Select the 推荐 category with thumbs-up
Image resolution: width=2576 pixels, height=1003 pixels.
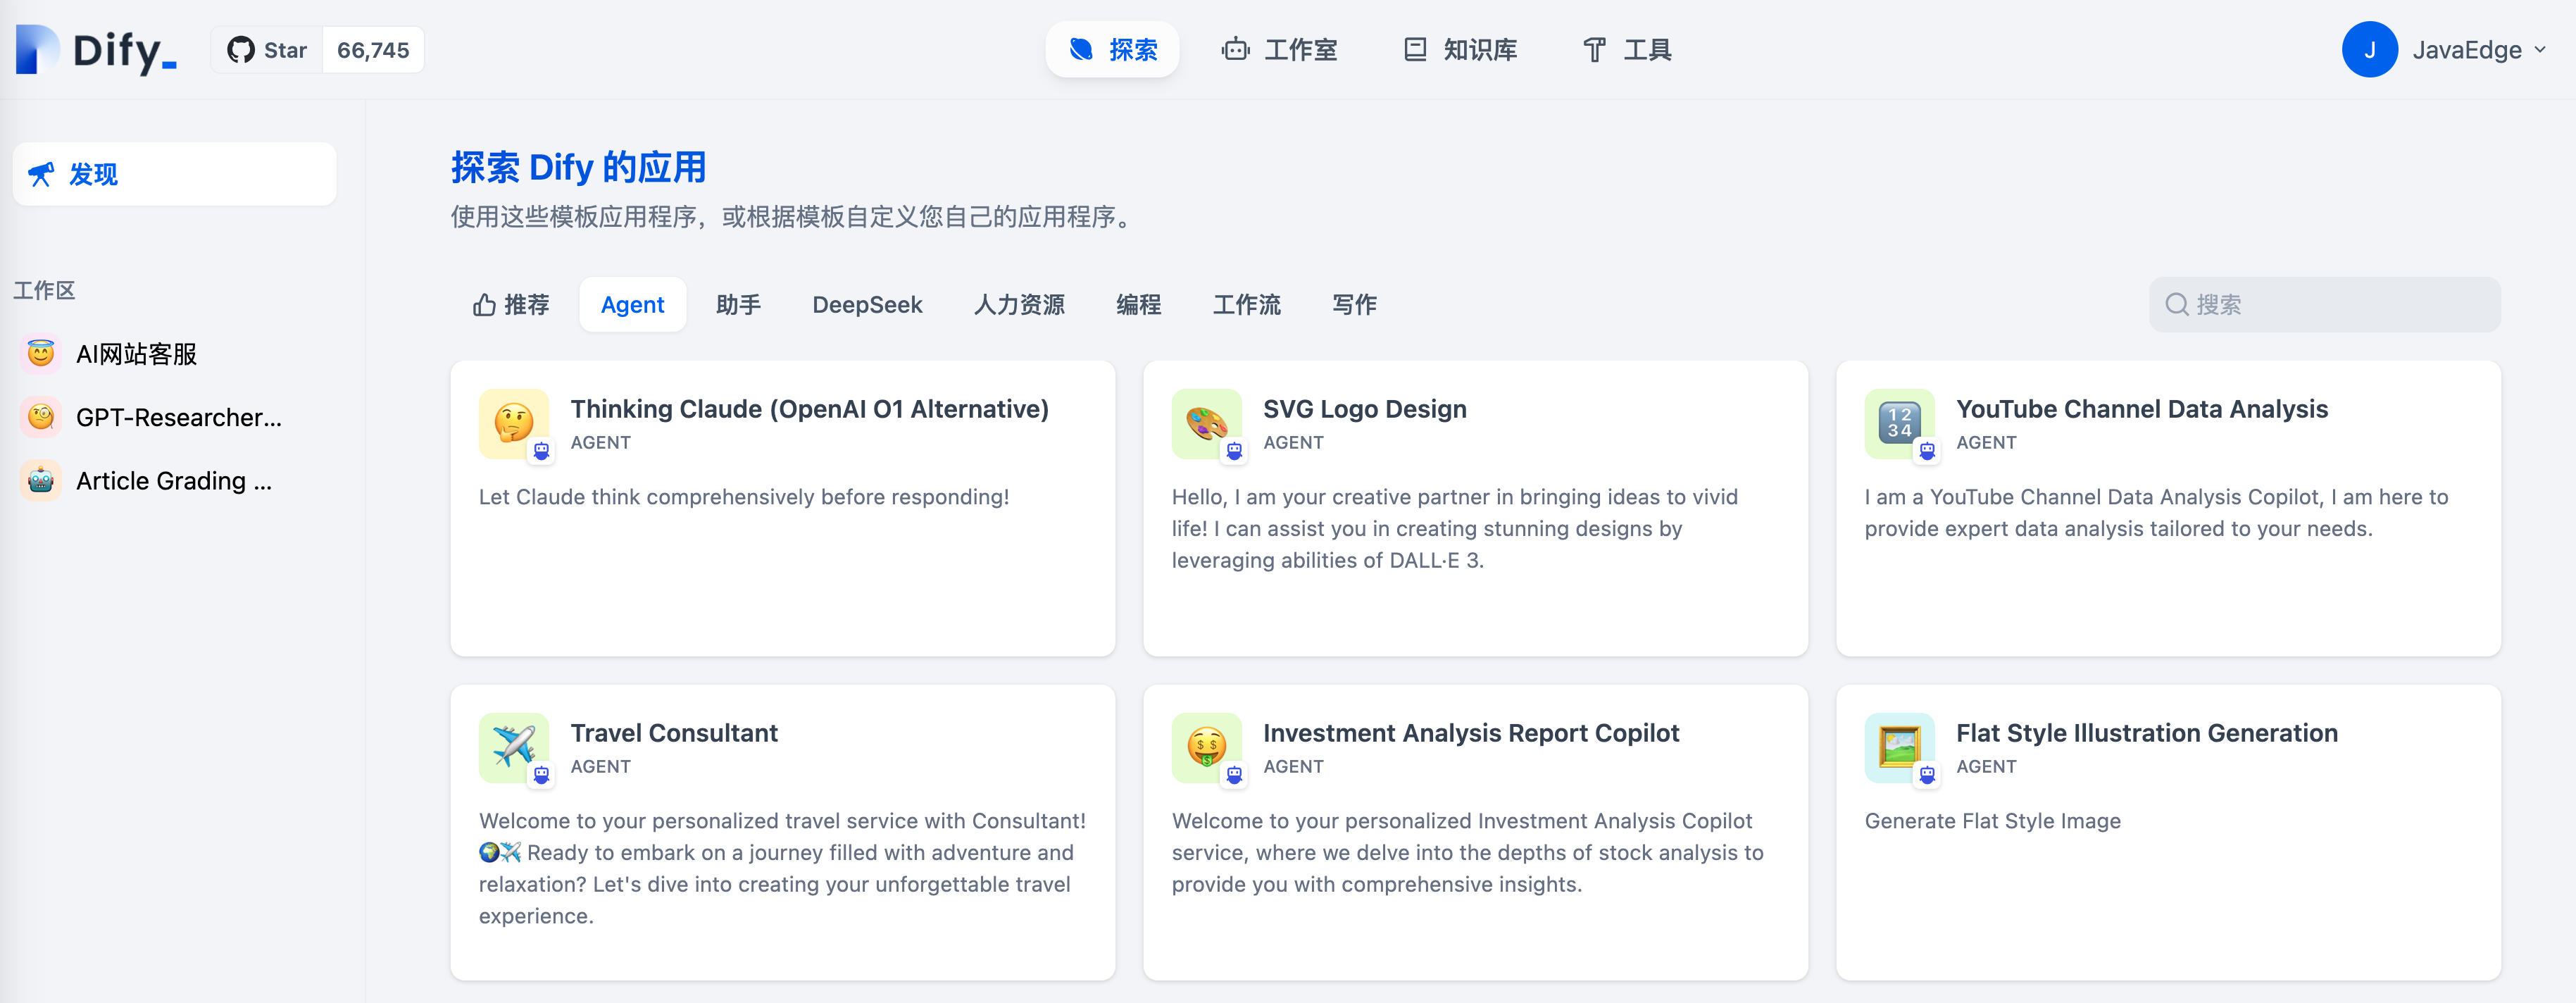(x=511, y=305)
